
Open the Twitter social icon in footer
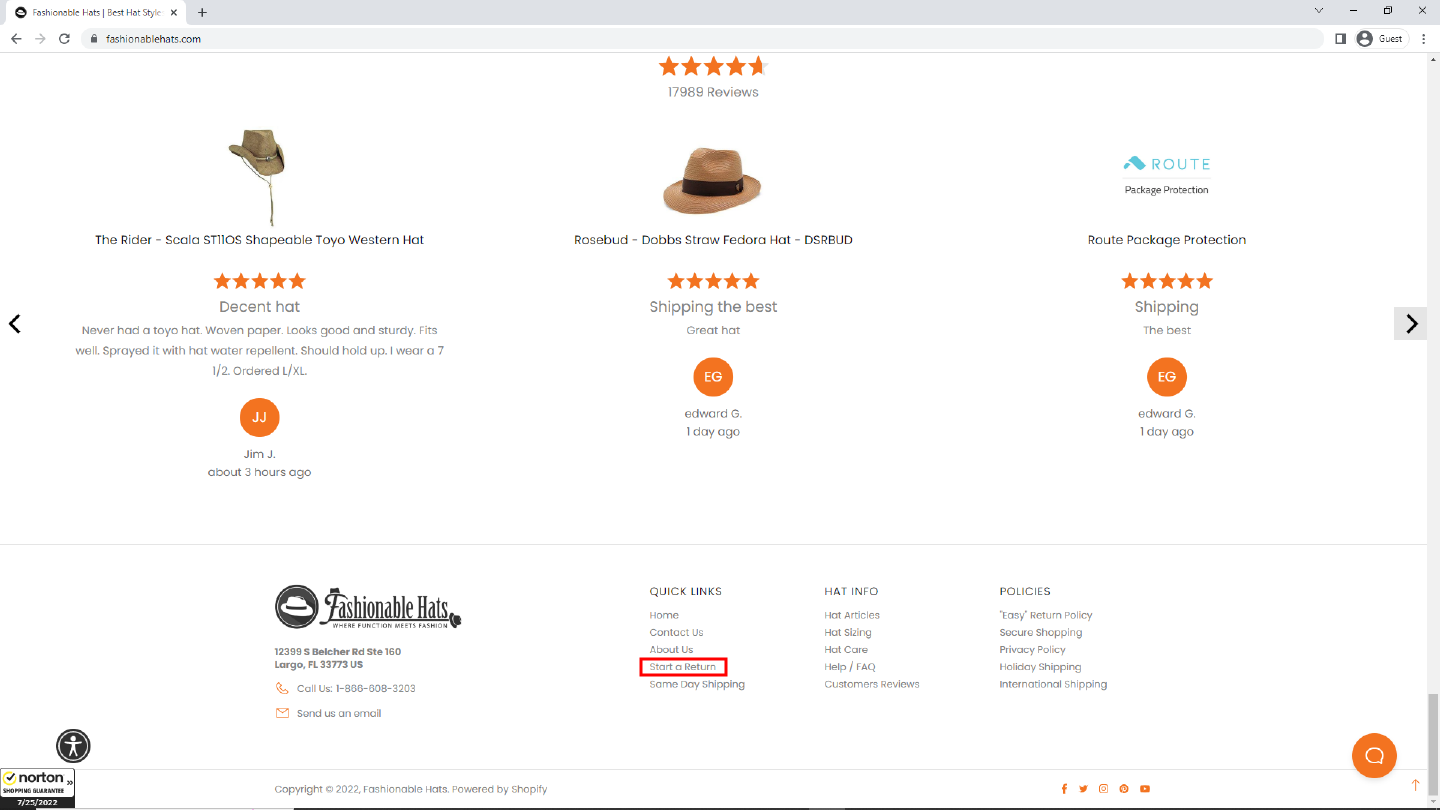point(1083,789)
